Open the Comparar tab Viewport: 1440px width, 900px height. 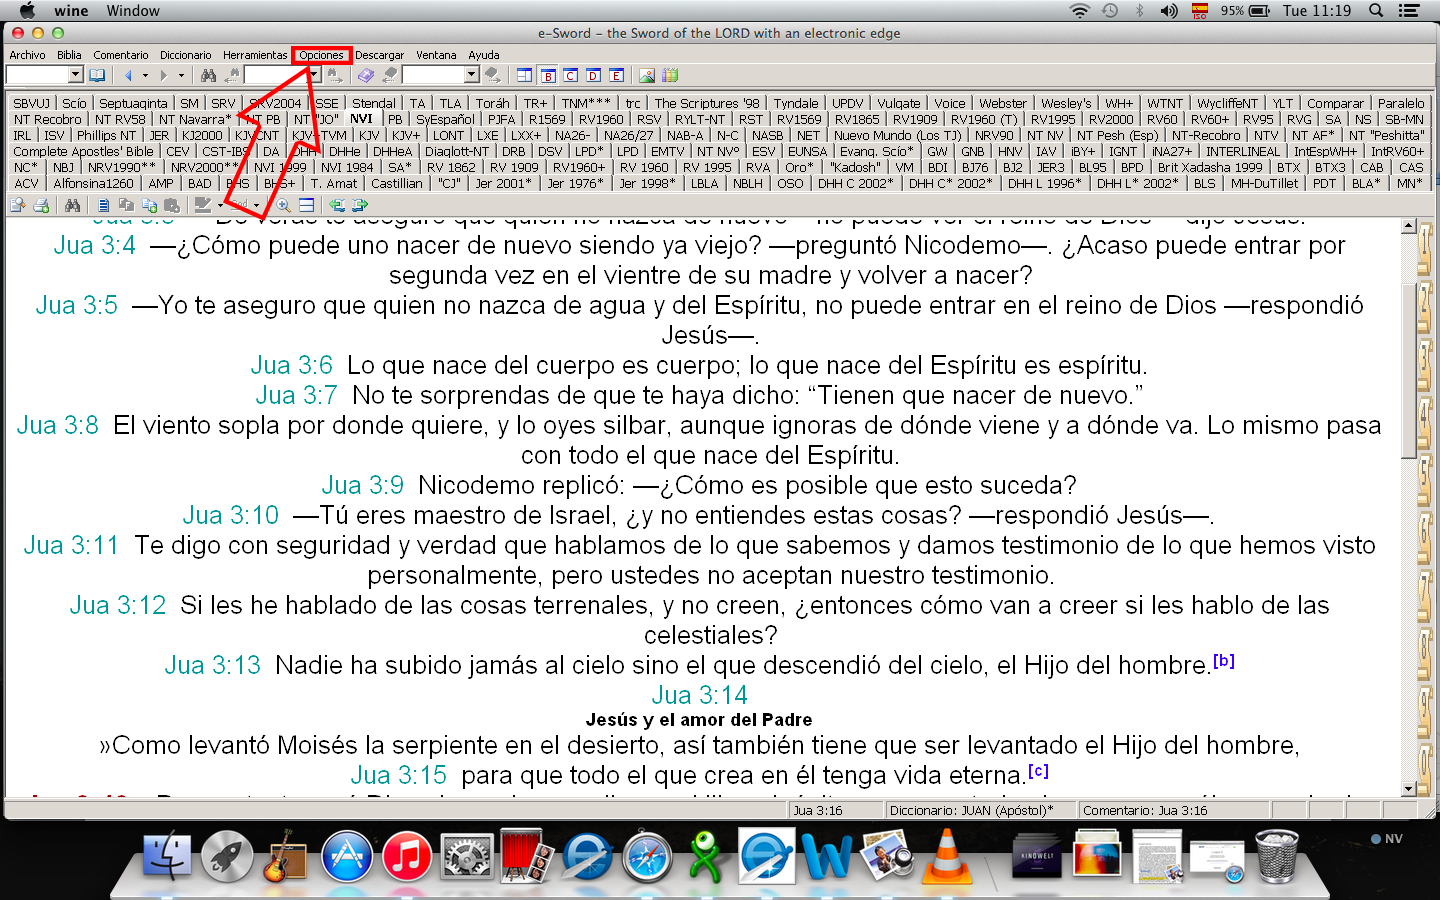1335,103
